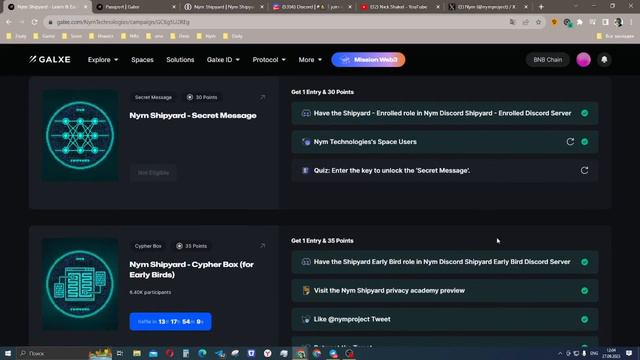Open Microsoft Edge from the taskbar
640x360 pixels.
[202, 353]
